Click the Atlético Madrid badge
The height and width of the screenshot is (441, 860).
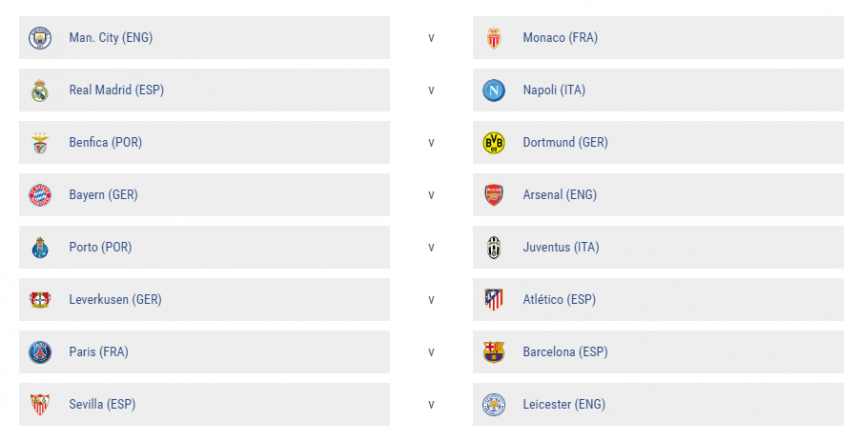pyautogui.click(x=494, y=299)
